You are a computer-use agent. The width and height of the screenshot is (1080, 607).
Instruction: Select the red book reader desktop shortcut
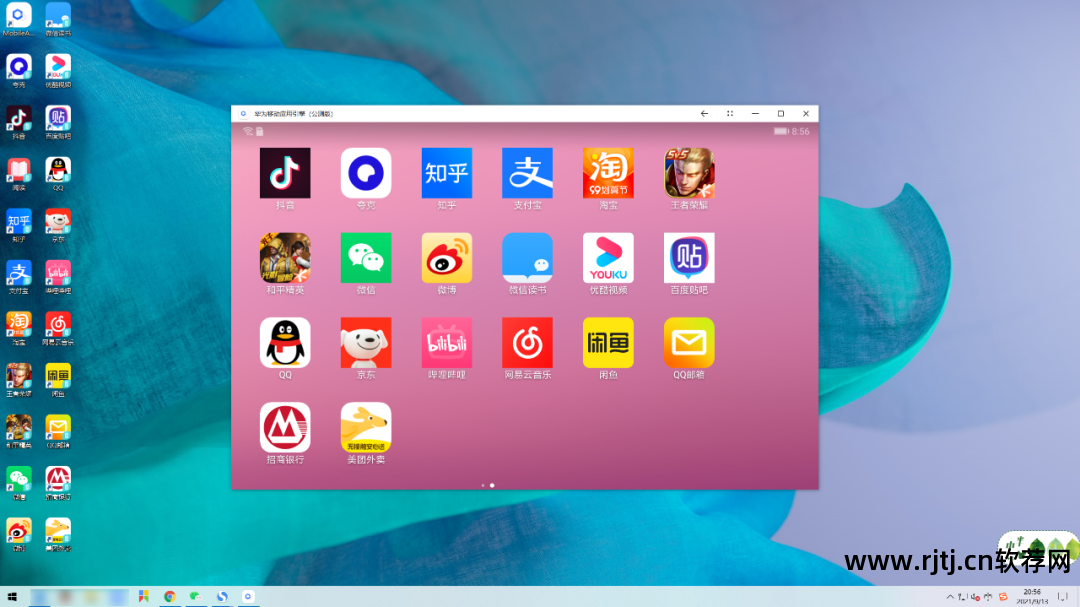(19, 174)
